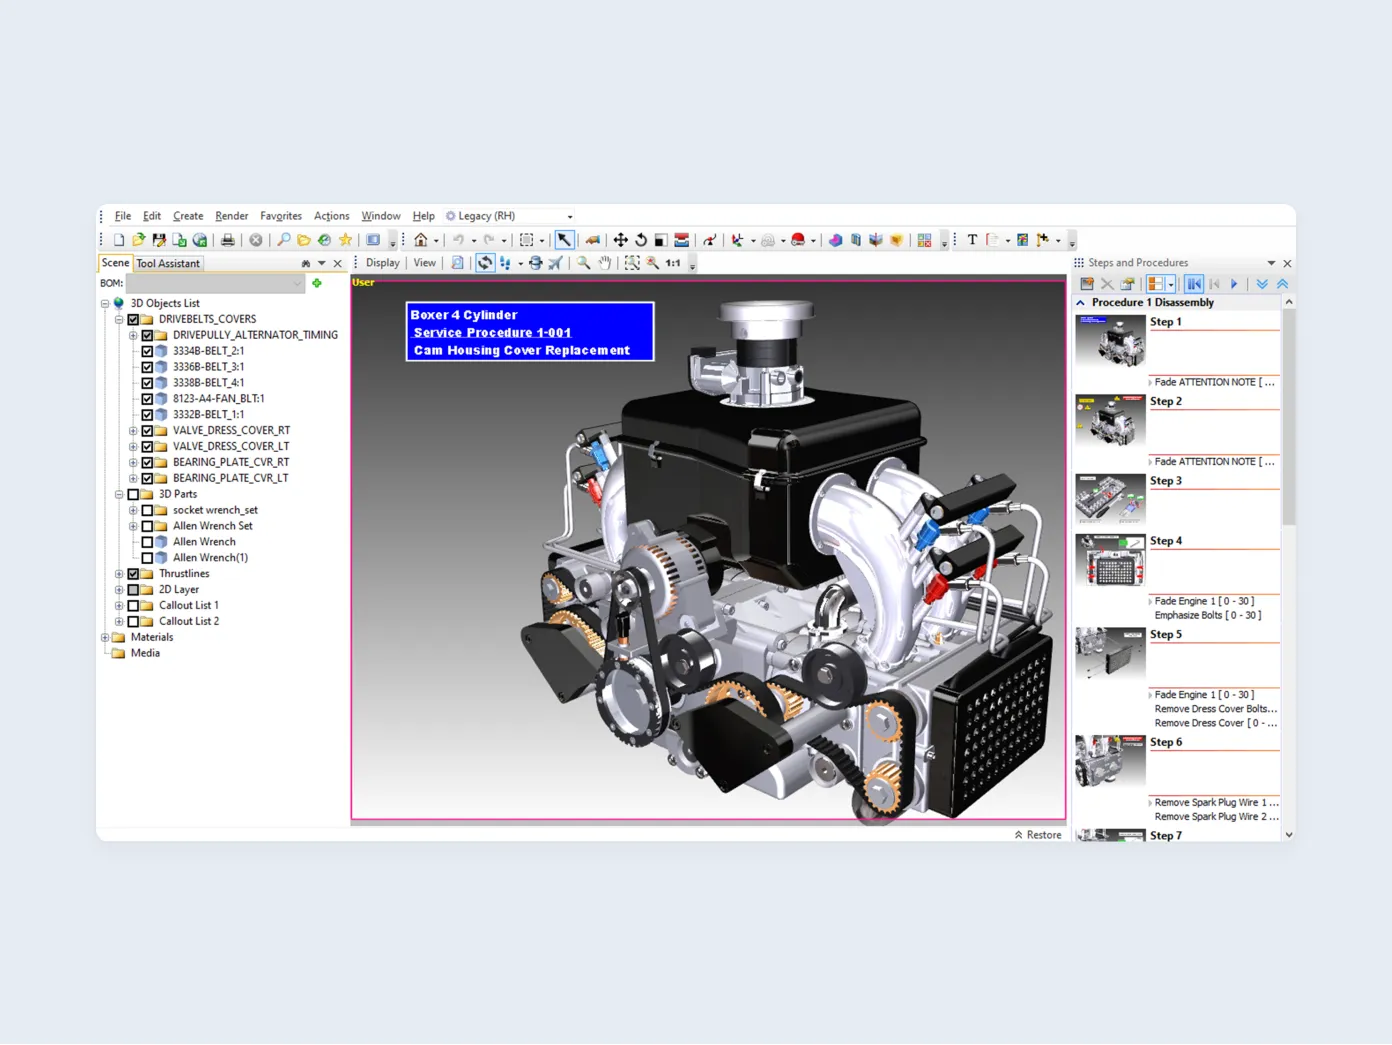Click the yellow star favorites icon
1392x1045 pixels.
346,240
